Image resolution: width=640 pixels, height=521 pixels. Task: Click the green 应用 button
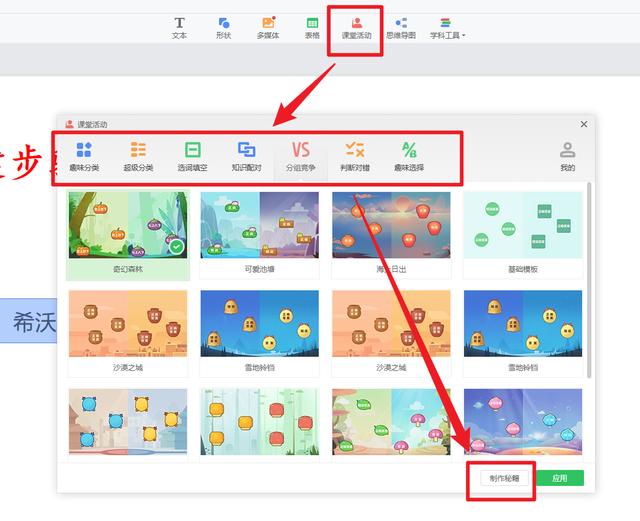coord(560,478)
